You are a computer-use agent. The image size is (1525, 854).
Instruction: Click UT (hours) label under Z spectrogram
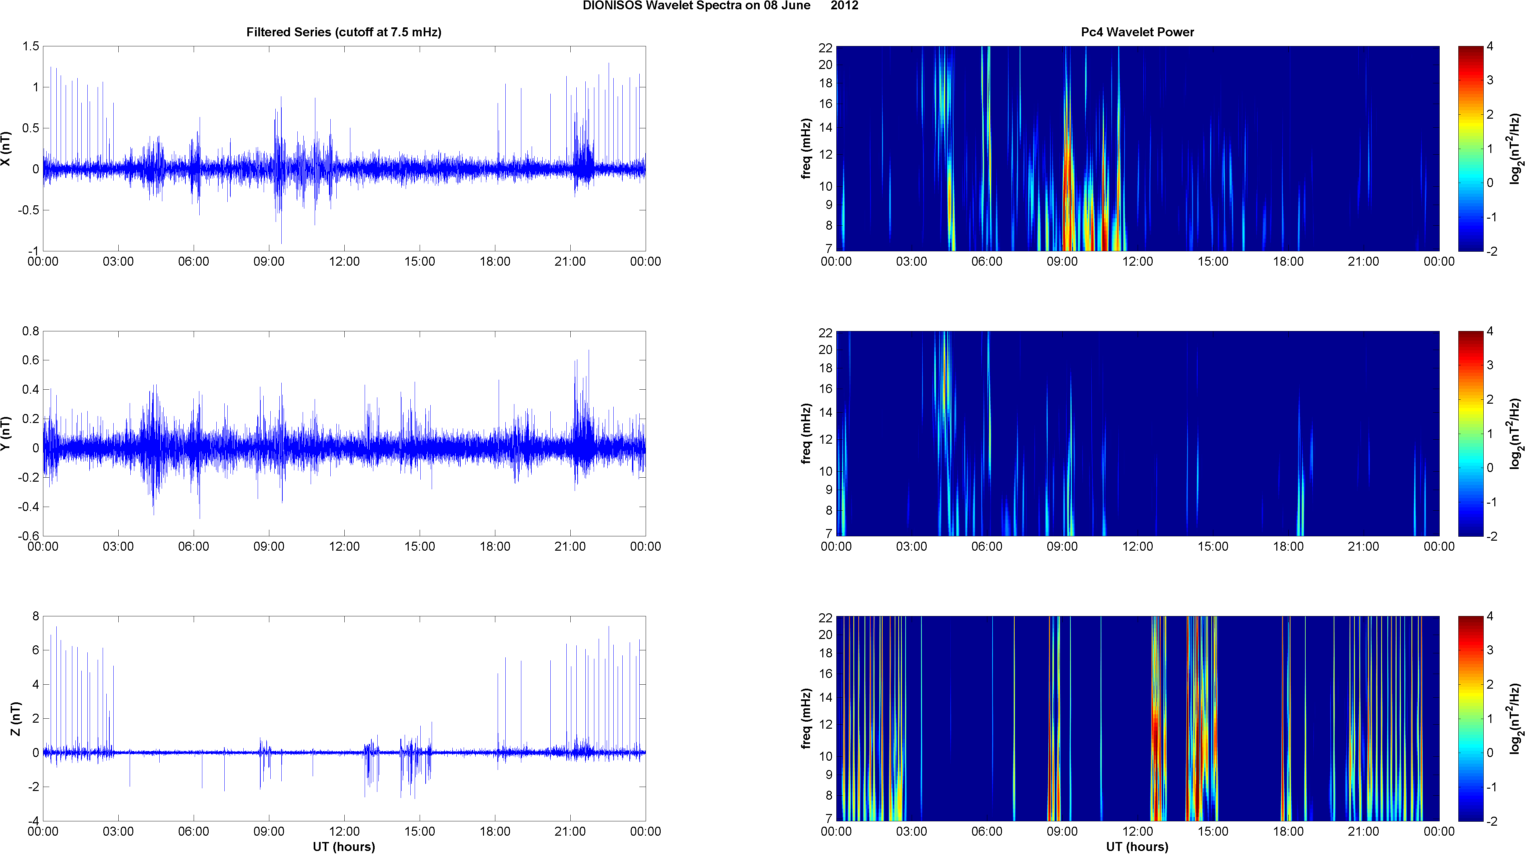[x=1137, y=846]
